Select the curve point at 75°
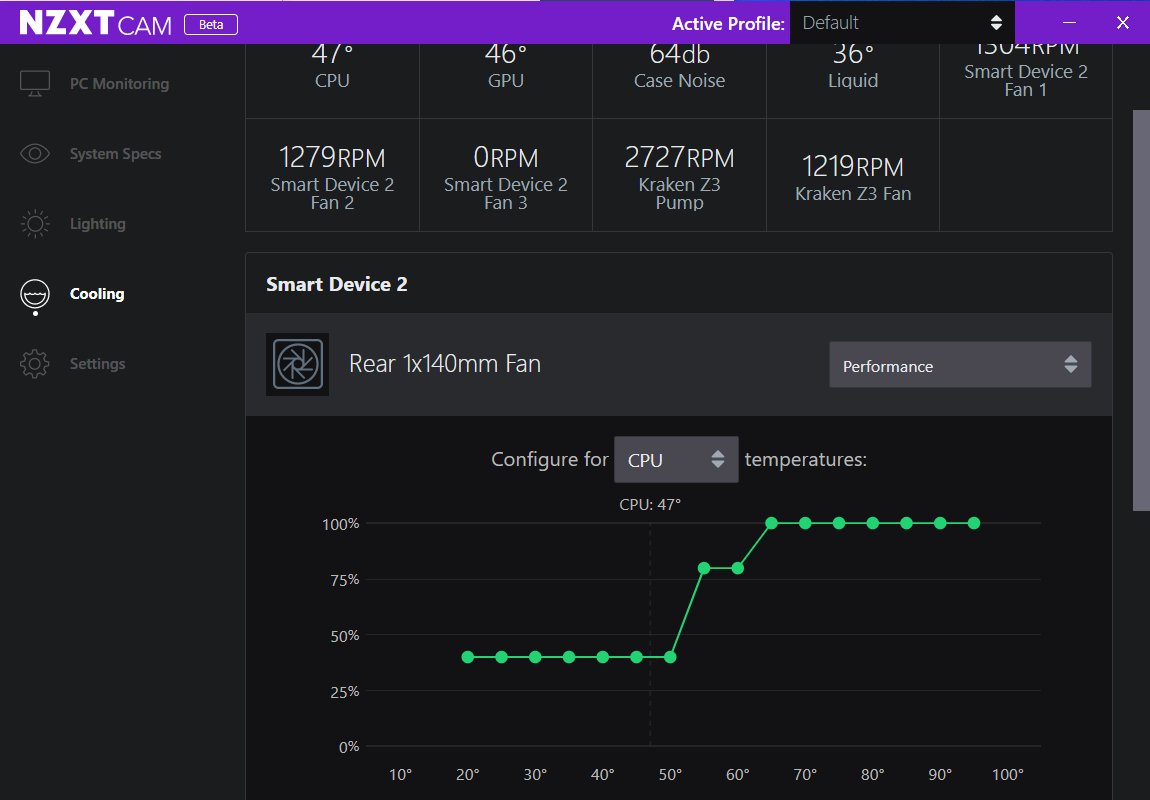 [839, 523]
